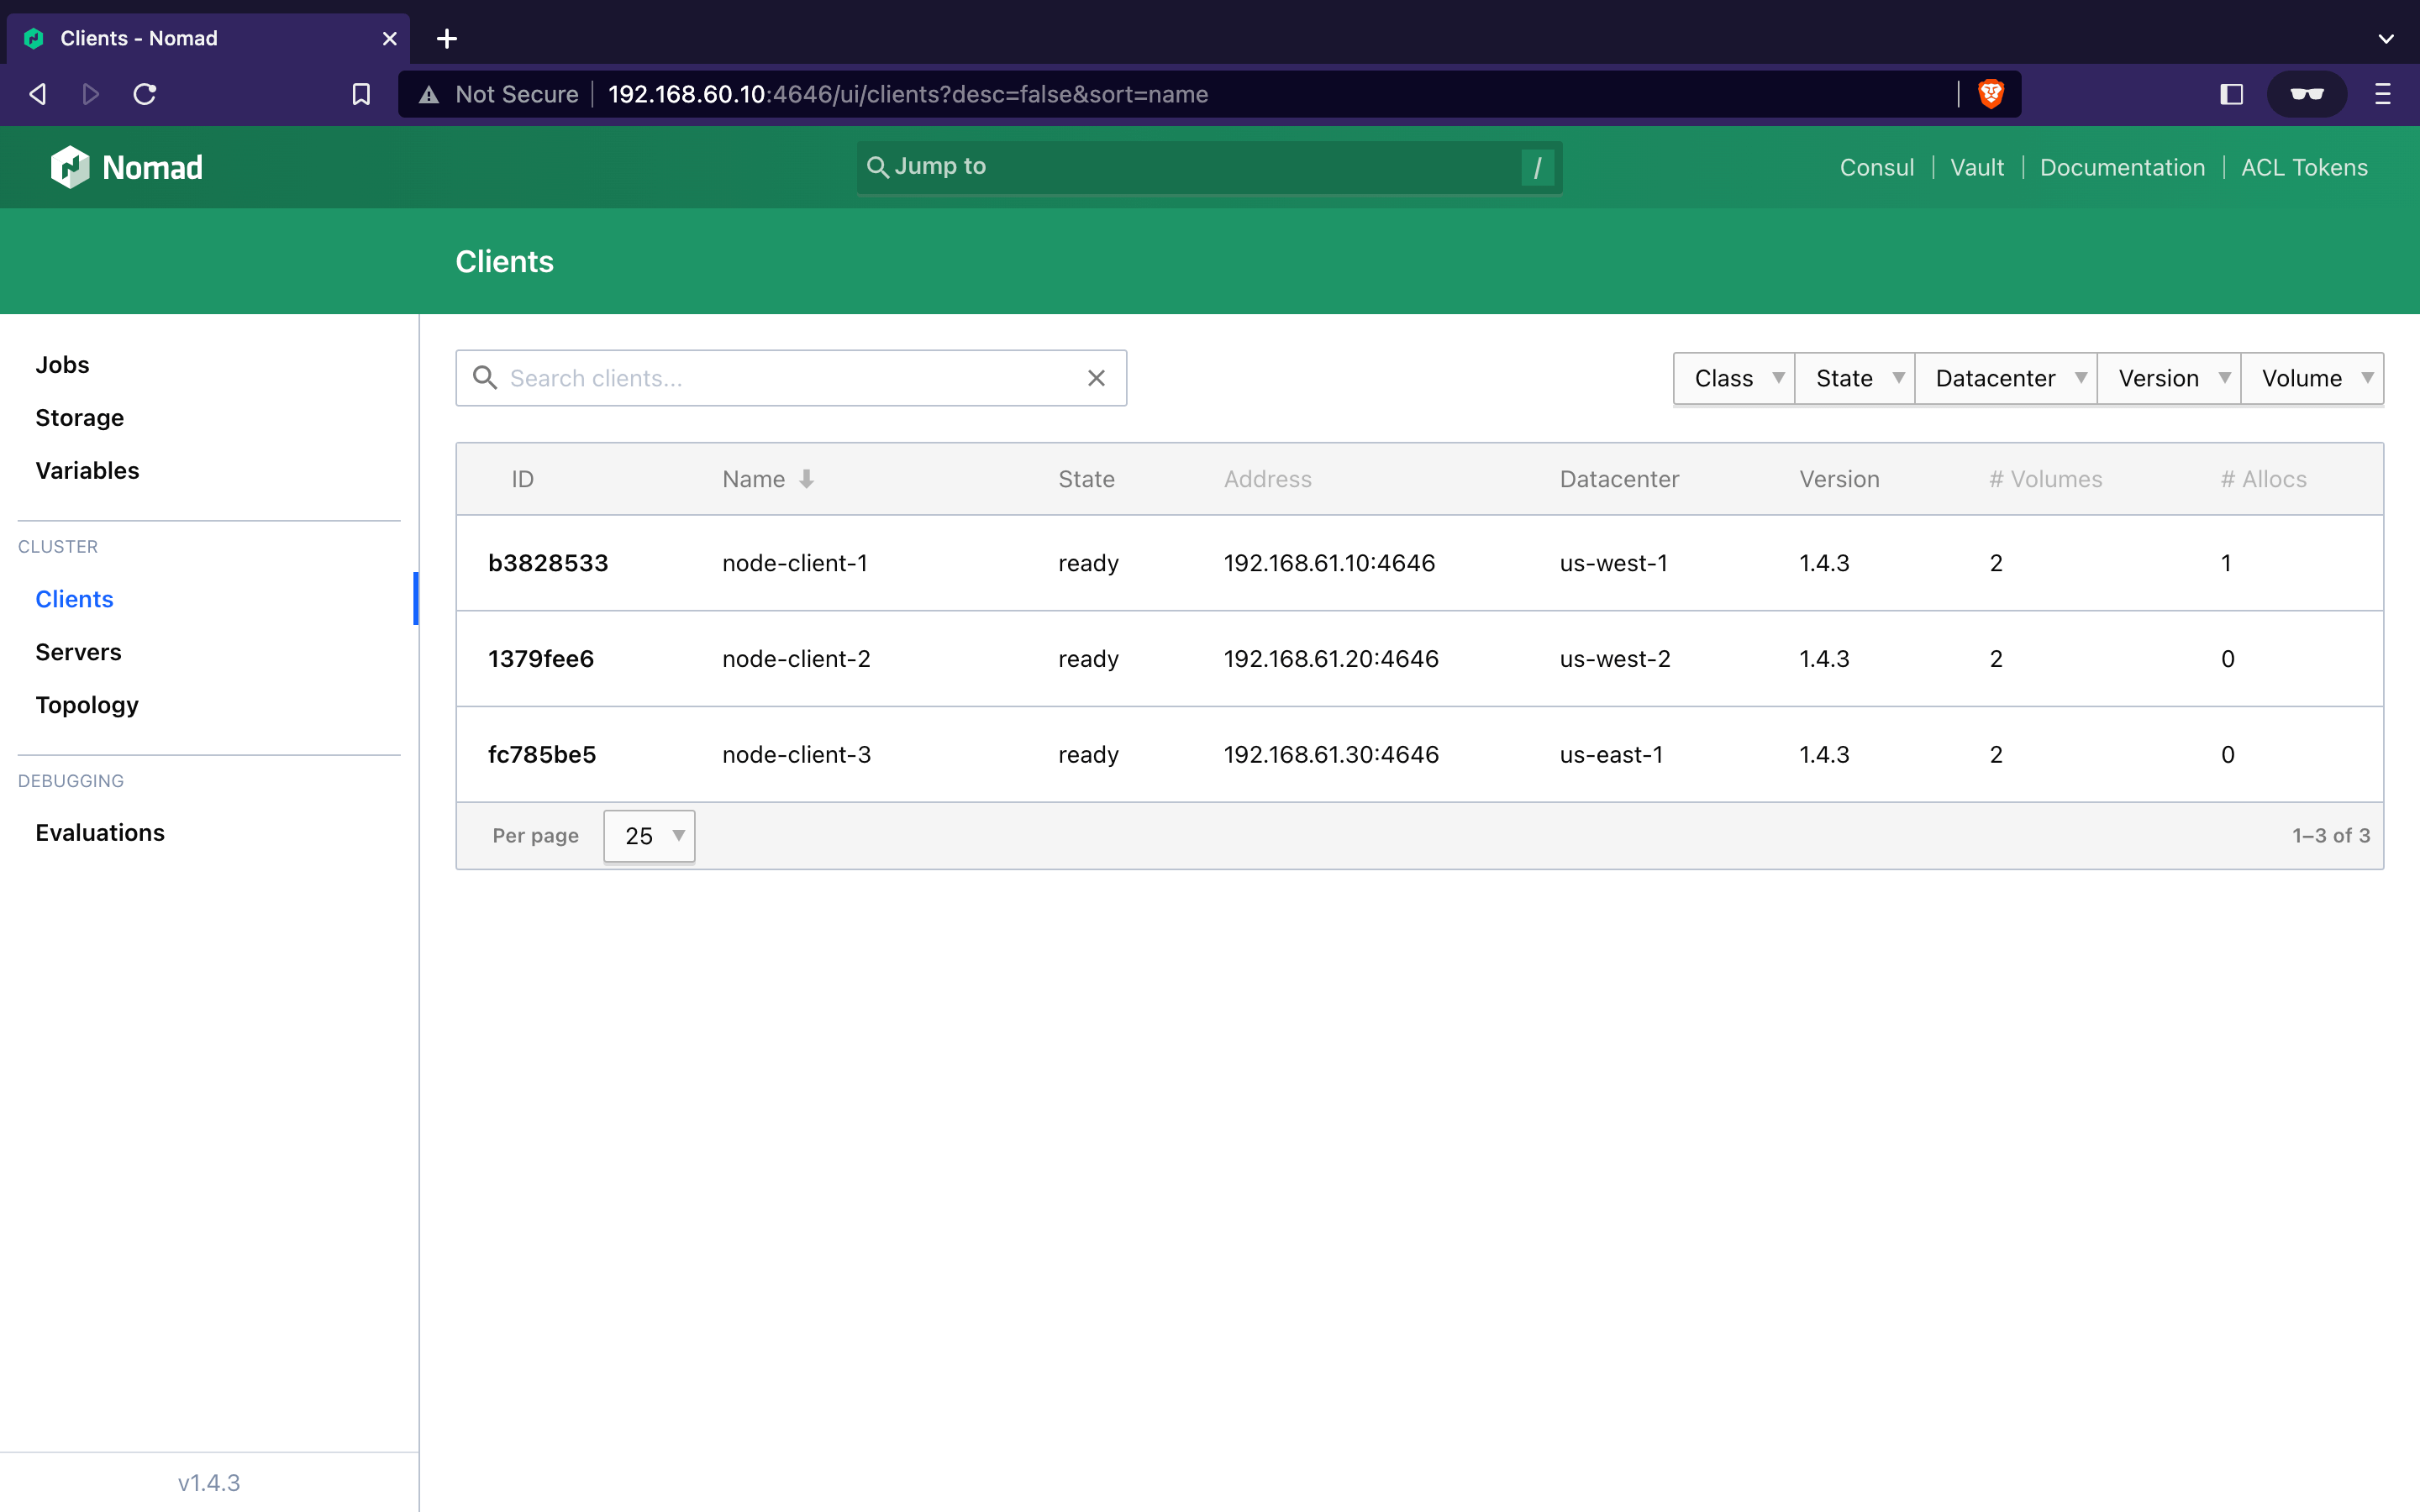Reload the page
Image resolution: width=2420 pixels, height=1512 pixels.
tap(145, 94)
